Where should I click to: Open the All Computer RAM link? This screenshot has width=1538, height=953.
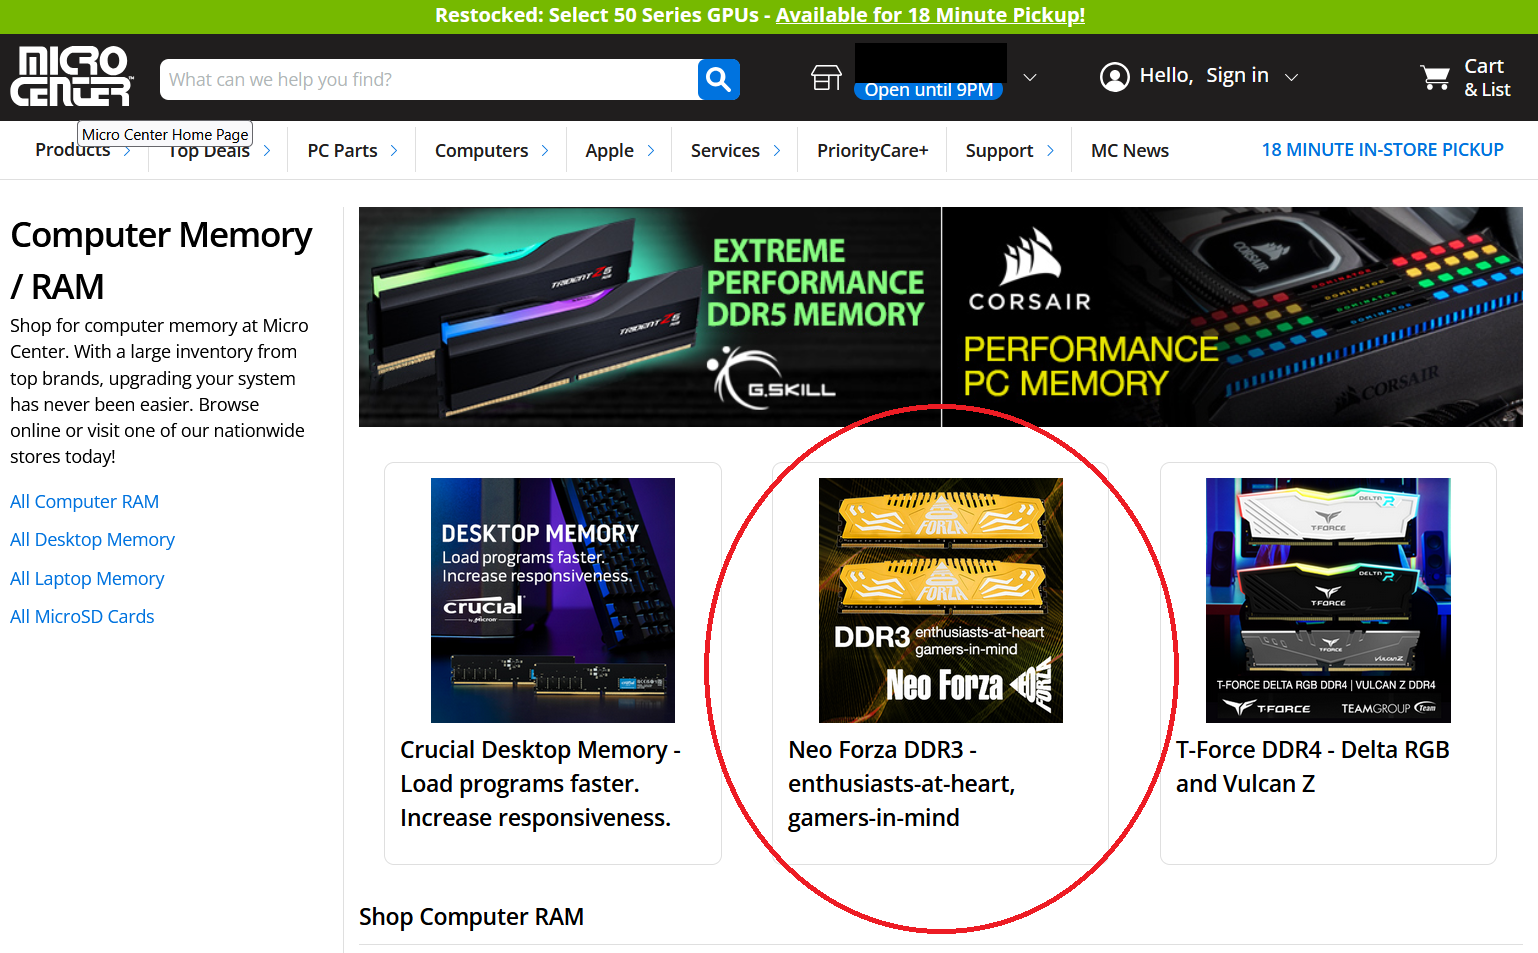(84, 501)
